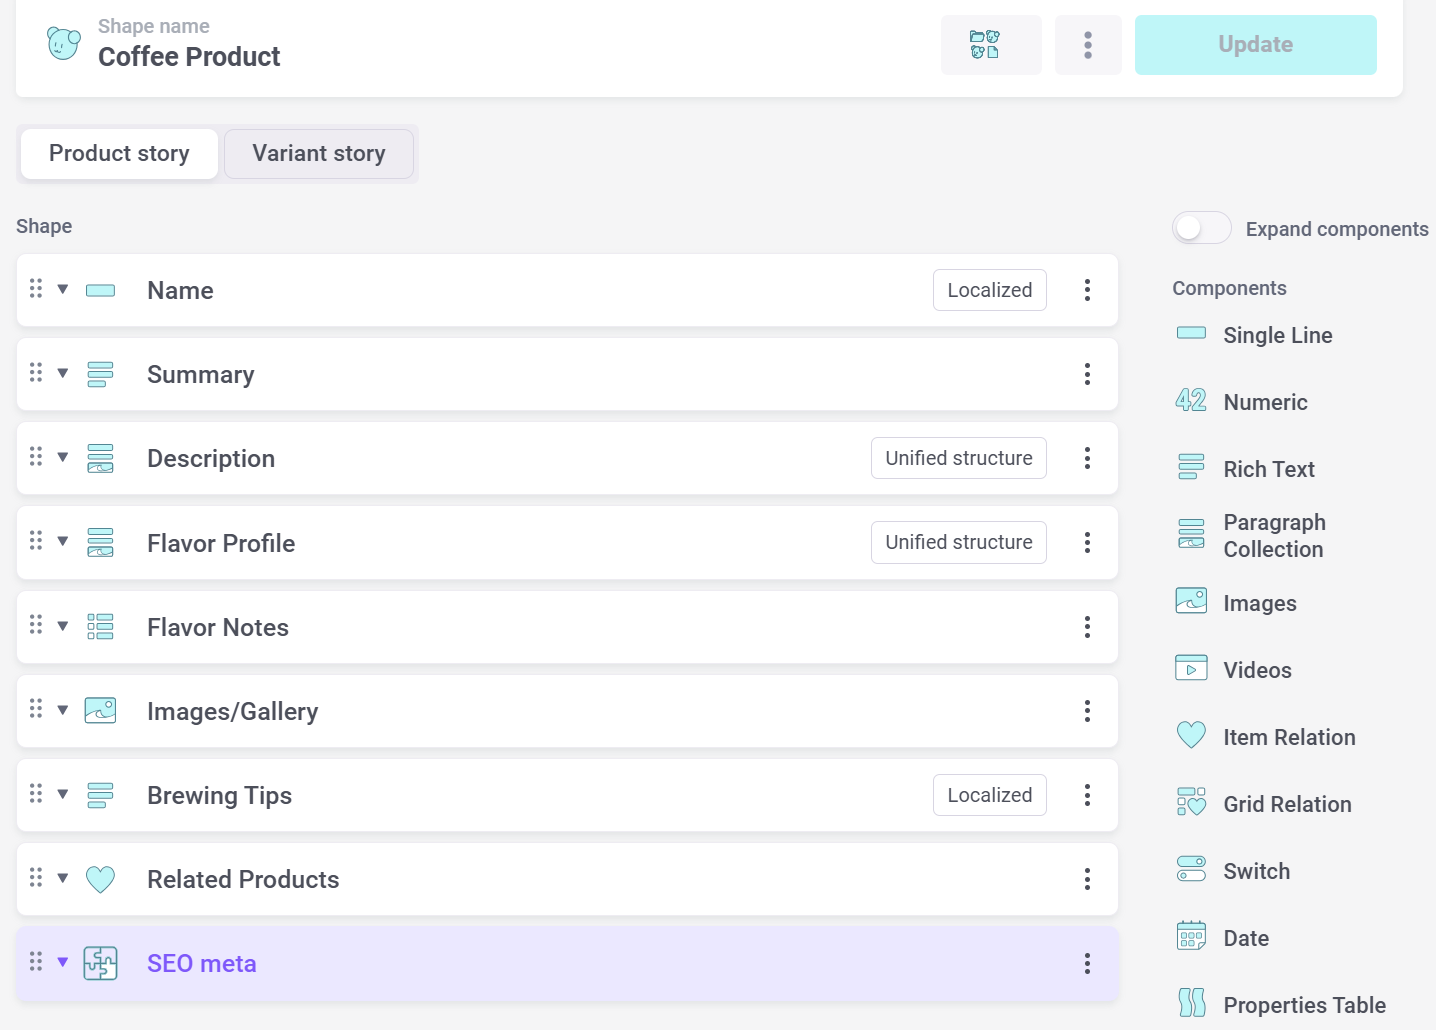Open the Coffee Product shape options menu

click(x=1087, y=45)
